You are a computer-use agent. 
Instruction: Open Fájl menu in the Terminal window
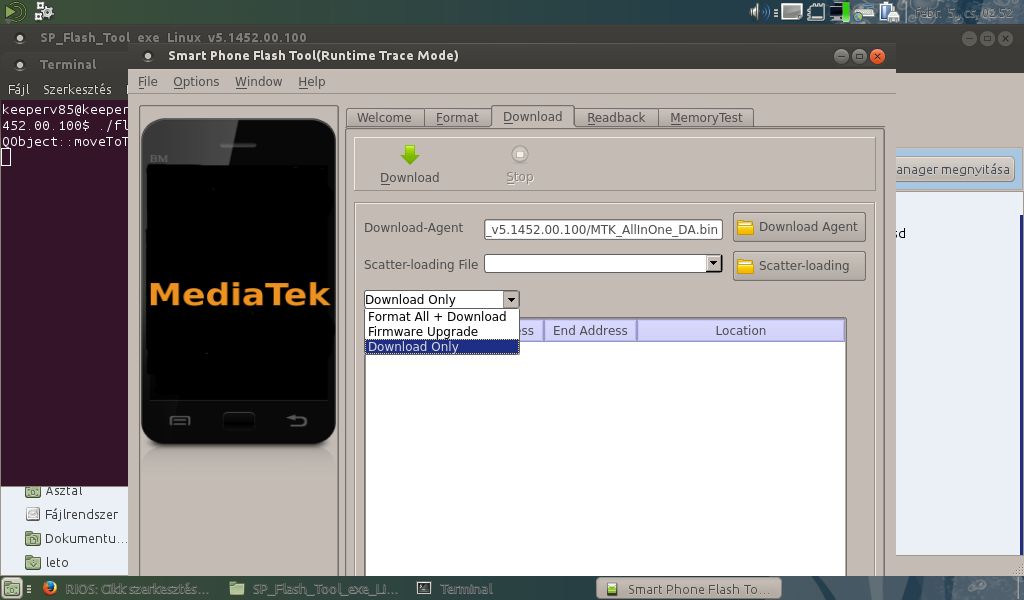(18, 89)
